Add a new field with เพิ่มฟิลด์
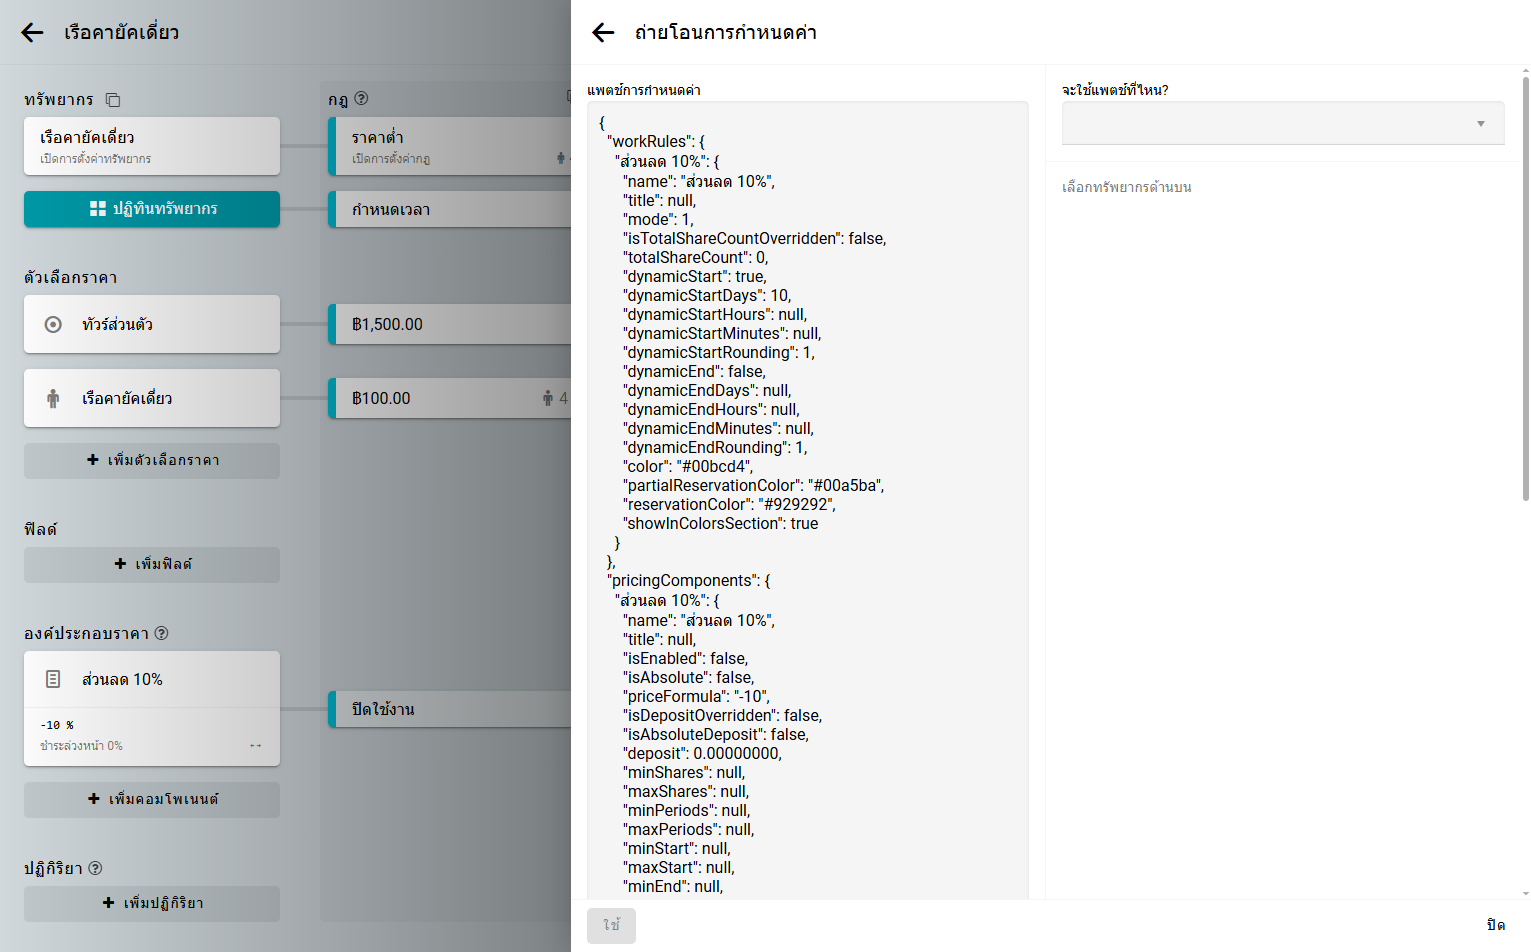Image resolution: width=1531 pixels, height=952 pixels. point(152,565)
